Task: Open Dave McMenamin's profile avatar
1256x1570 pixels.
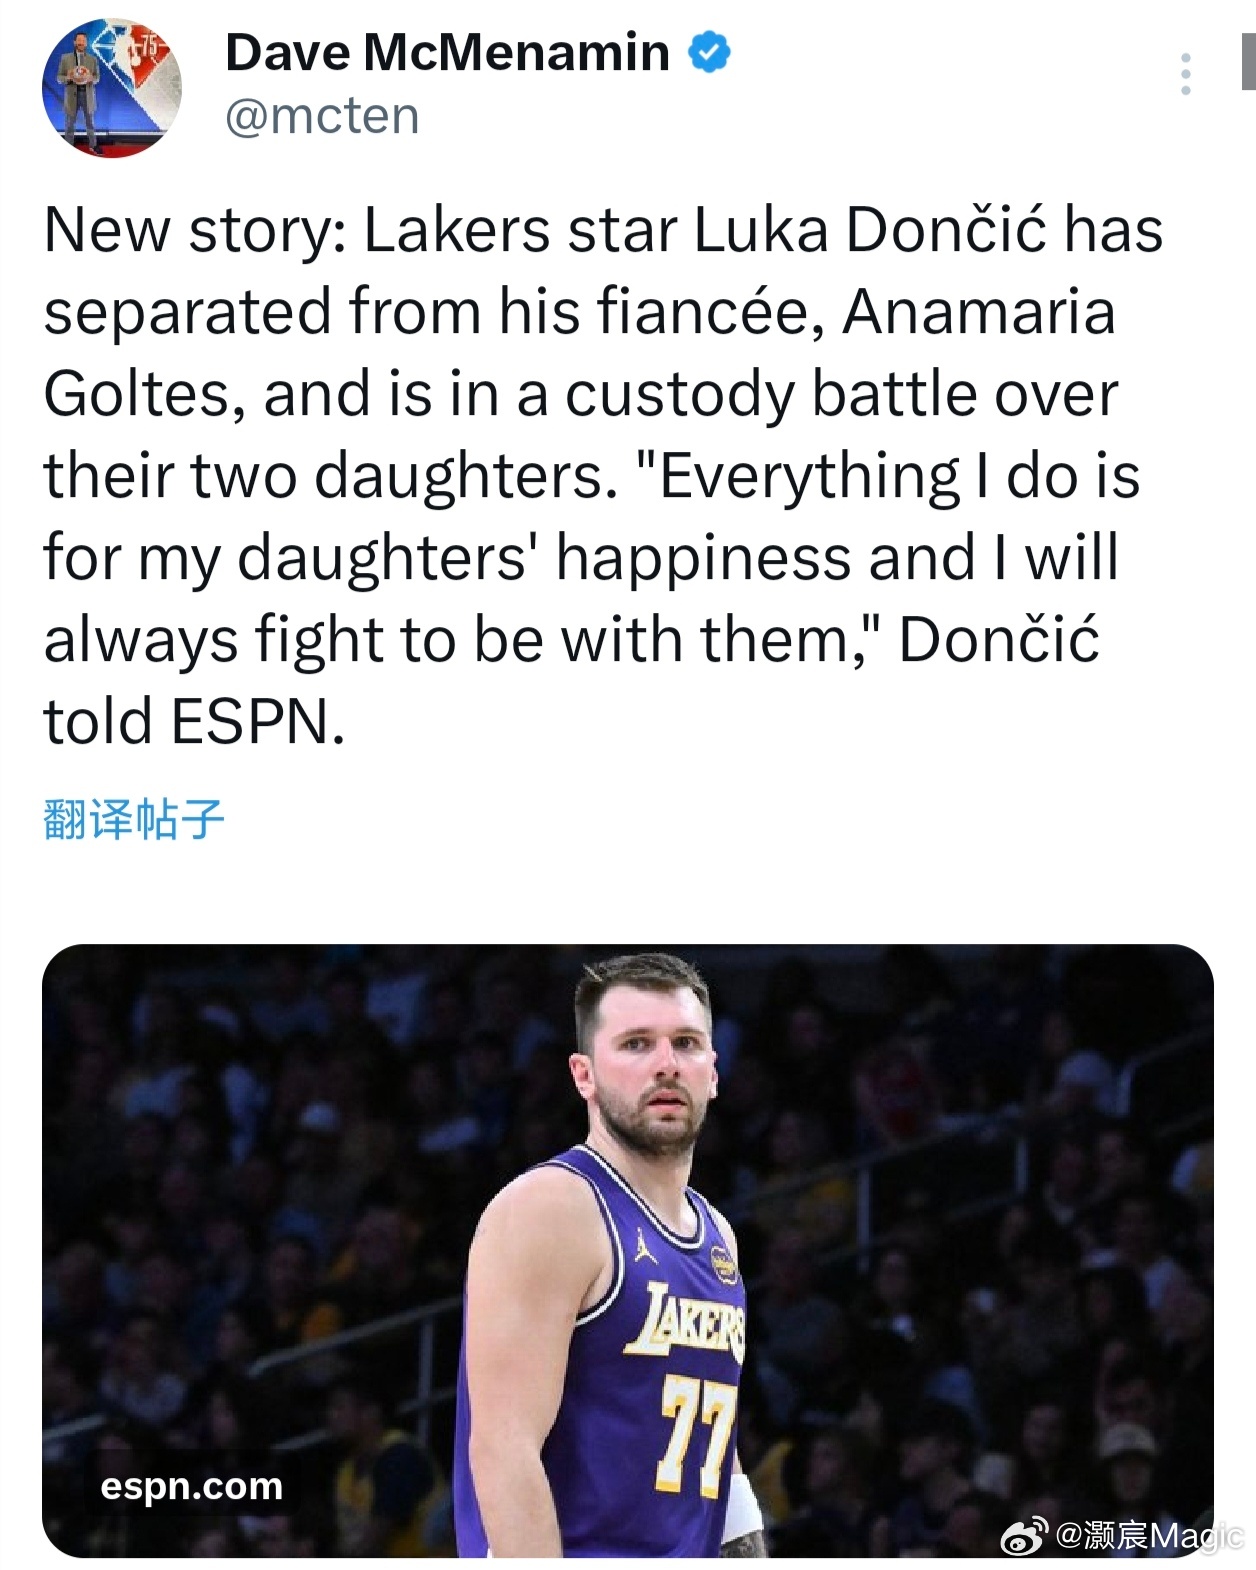Action: 111,87
